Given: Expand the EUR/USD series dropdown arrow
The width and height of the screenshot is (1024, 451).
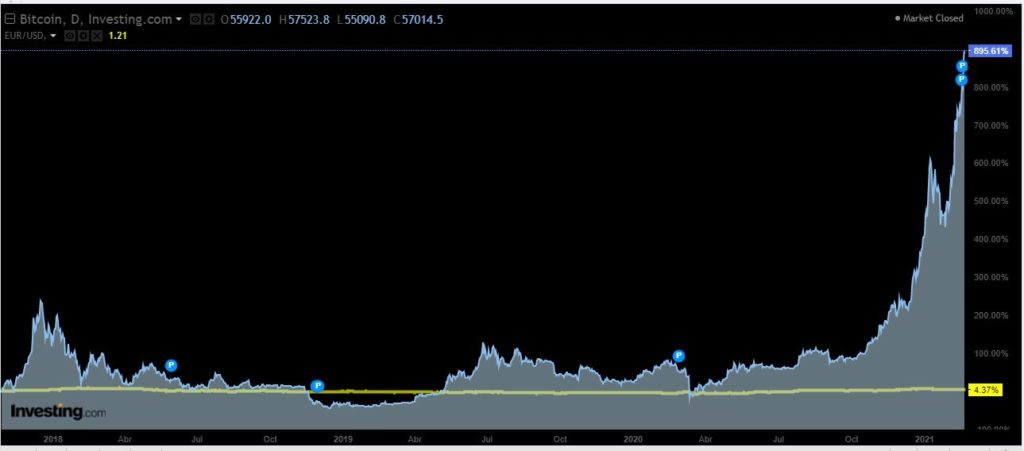Looking at the screenshot, I should [53, 36].
